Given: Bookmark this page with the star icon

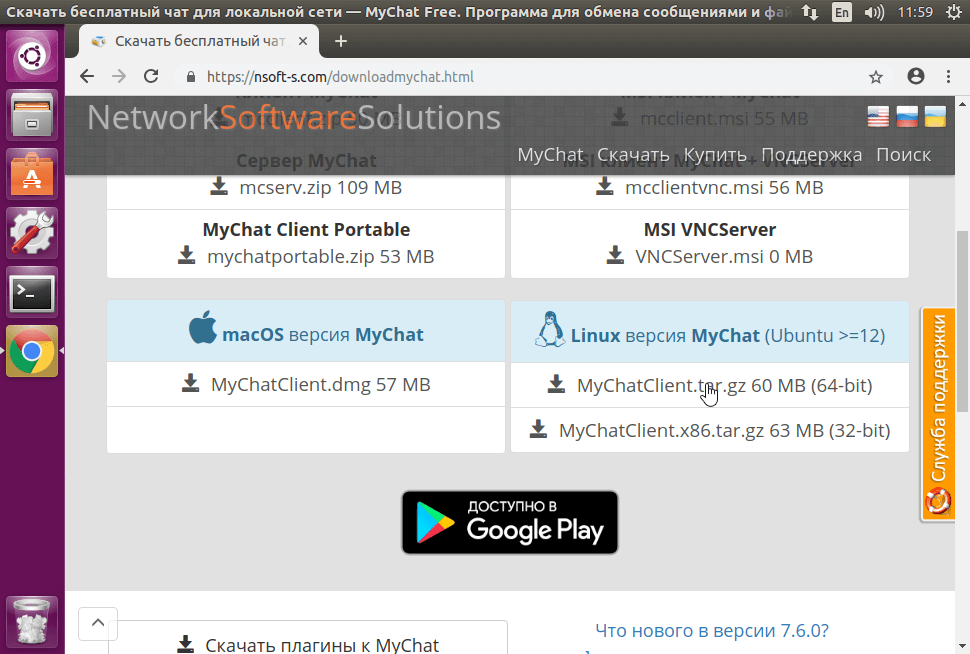Looking at the screenshot, I should pyautogui.click(x=876, y=75).
